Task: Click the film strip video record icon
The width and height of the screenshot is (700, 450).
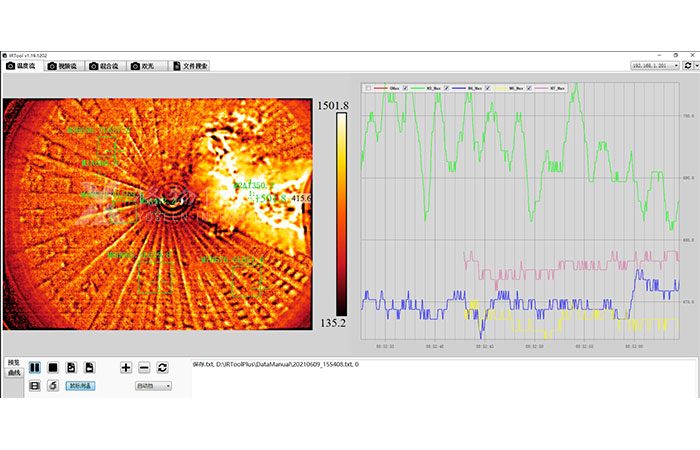Action: (35, 385)
